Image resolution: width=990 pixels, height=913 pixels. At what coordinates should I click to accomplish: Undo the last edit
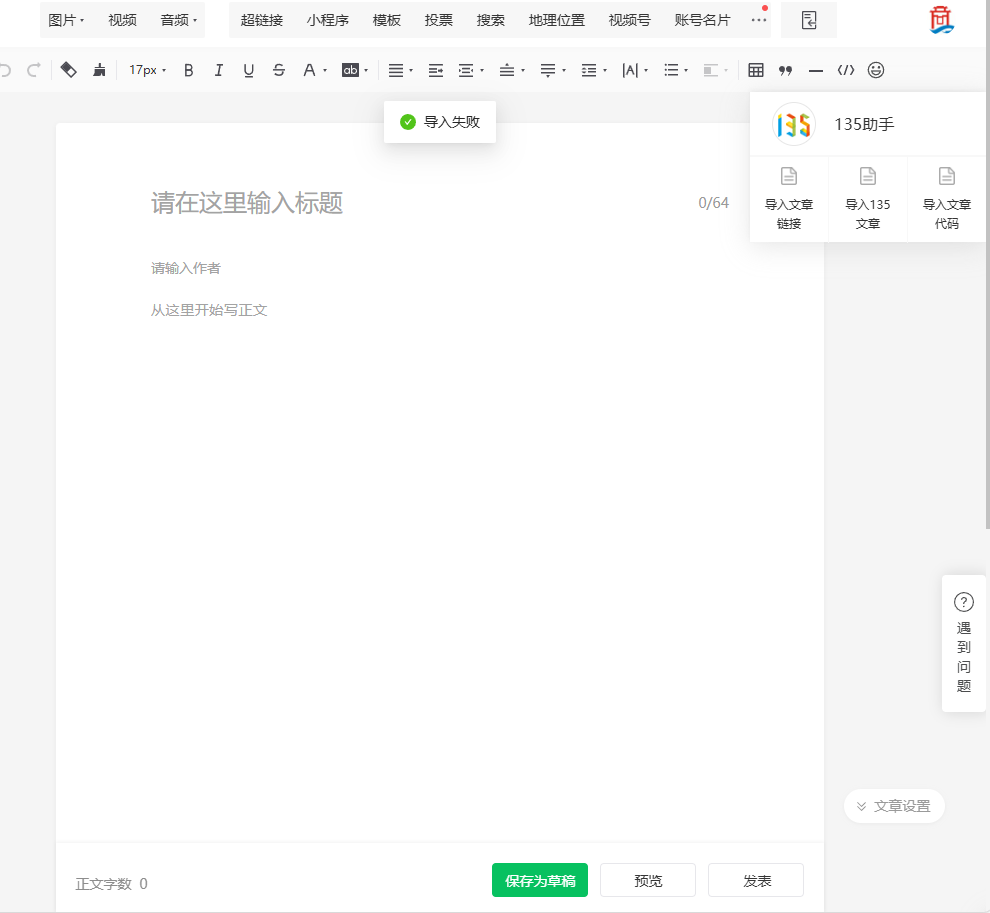(x=5, y=70)
